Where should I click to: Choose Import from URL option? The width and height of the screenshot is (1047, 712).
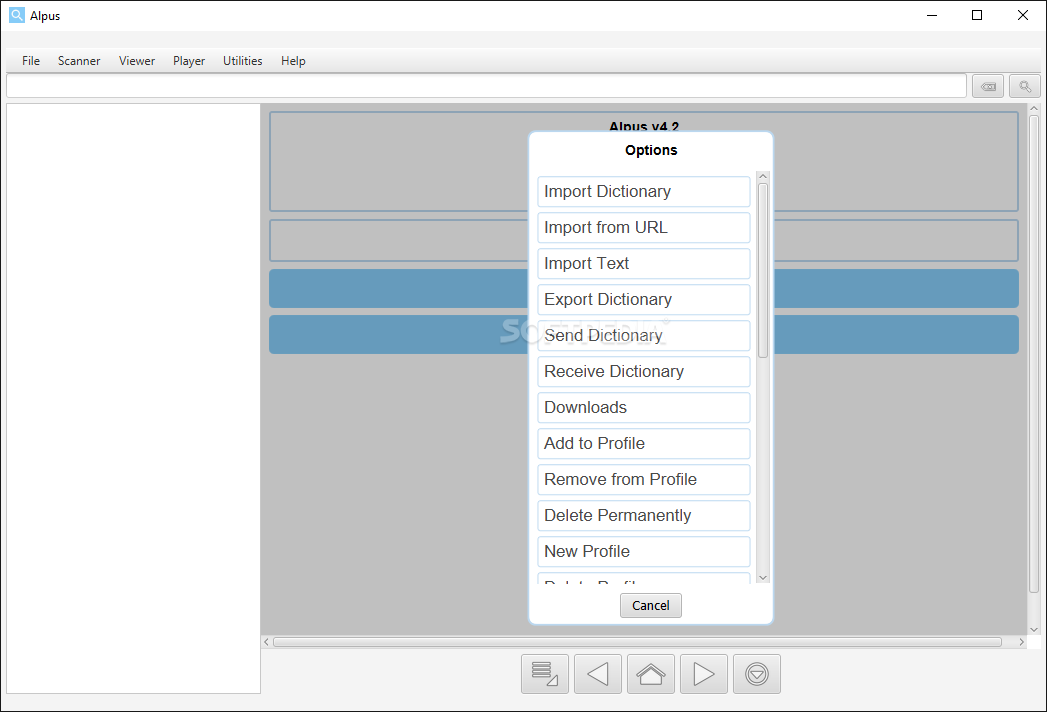coord(644,228)
